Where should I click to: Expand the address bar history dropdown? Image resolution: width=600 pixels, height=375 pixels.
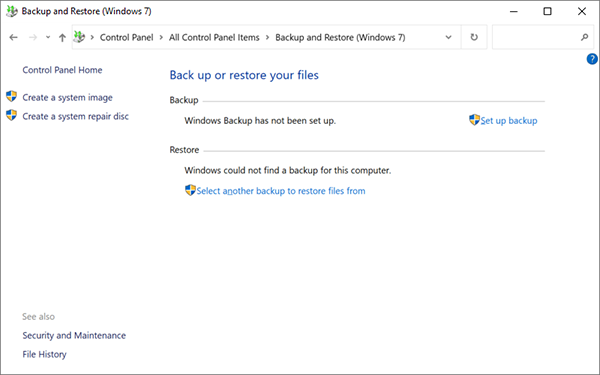click(448, 38)
